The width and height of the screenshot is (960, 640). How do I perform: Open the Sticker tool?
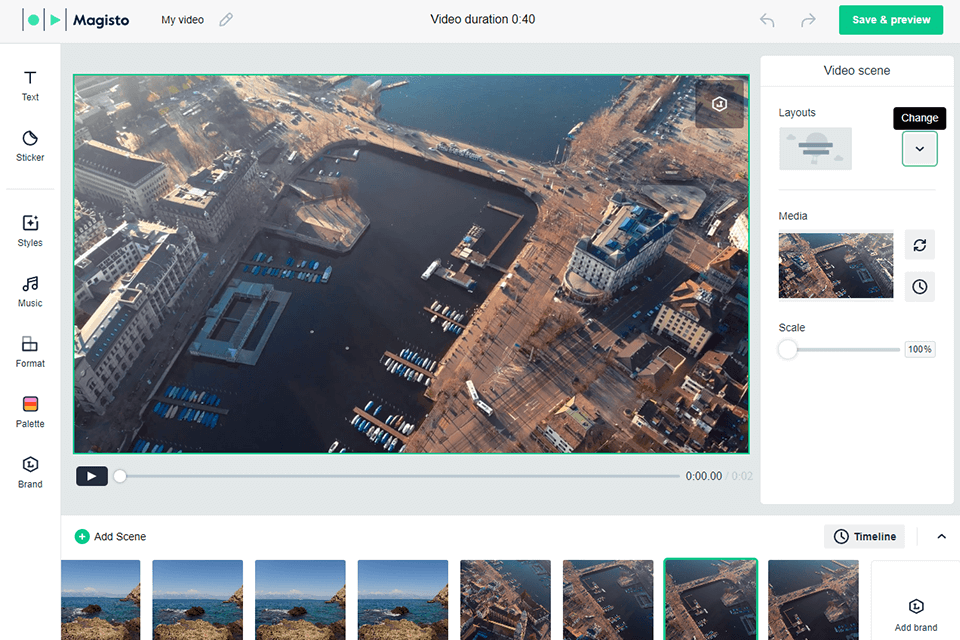[x=30, y=145]
